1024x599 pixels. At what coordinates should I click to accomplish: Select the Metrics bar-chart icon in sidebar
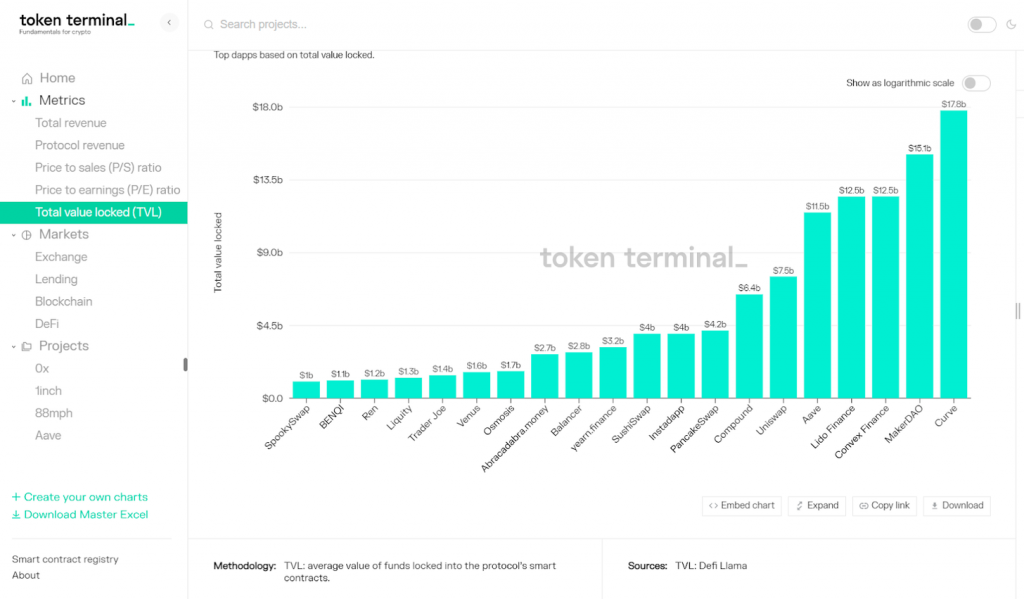[24, 100]
